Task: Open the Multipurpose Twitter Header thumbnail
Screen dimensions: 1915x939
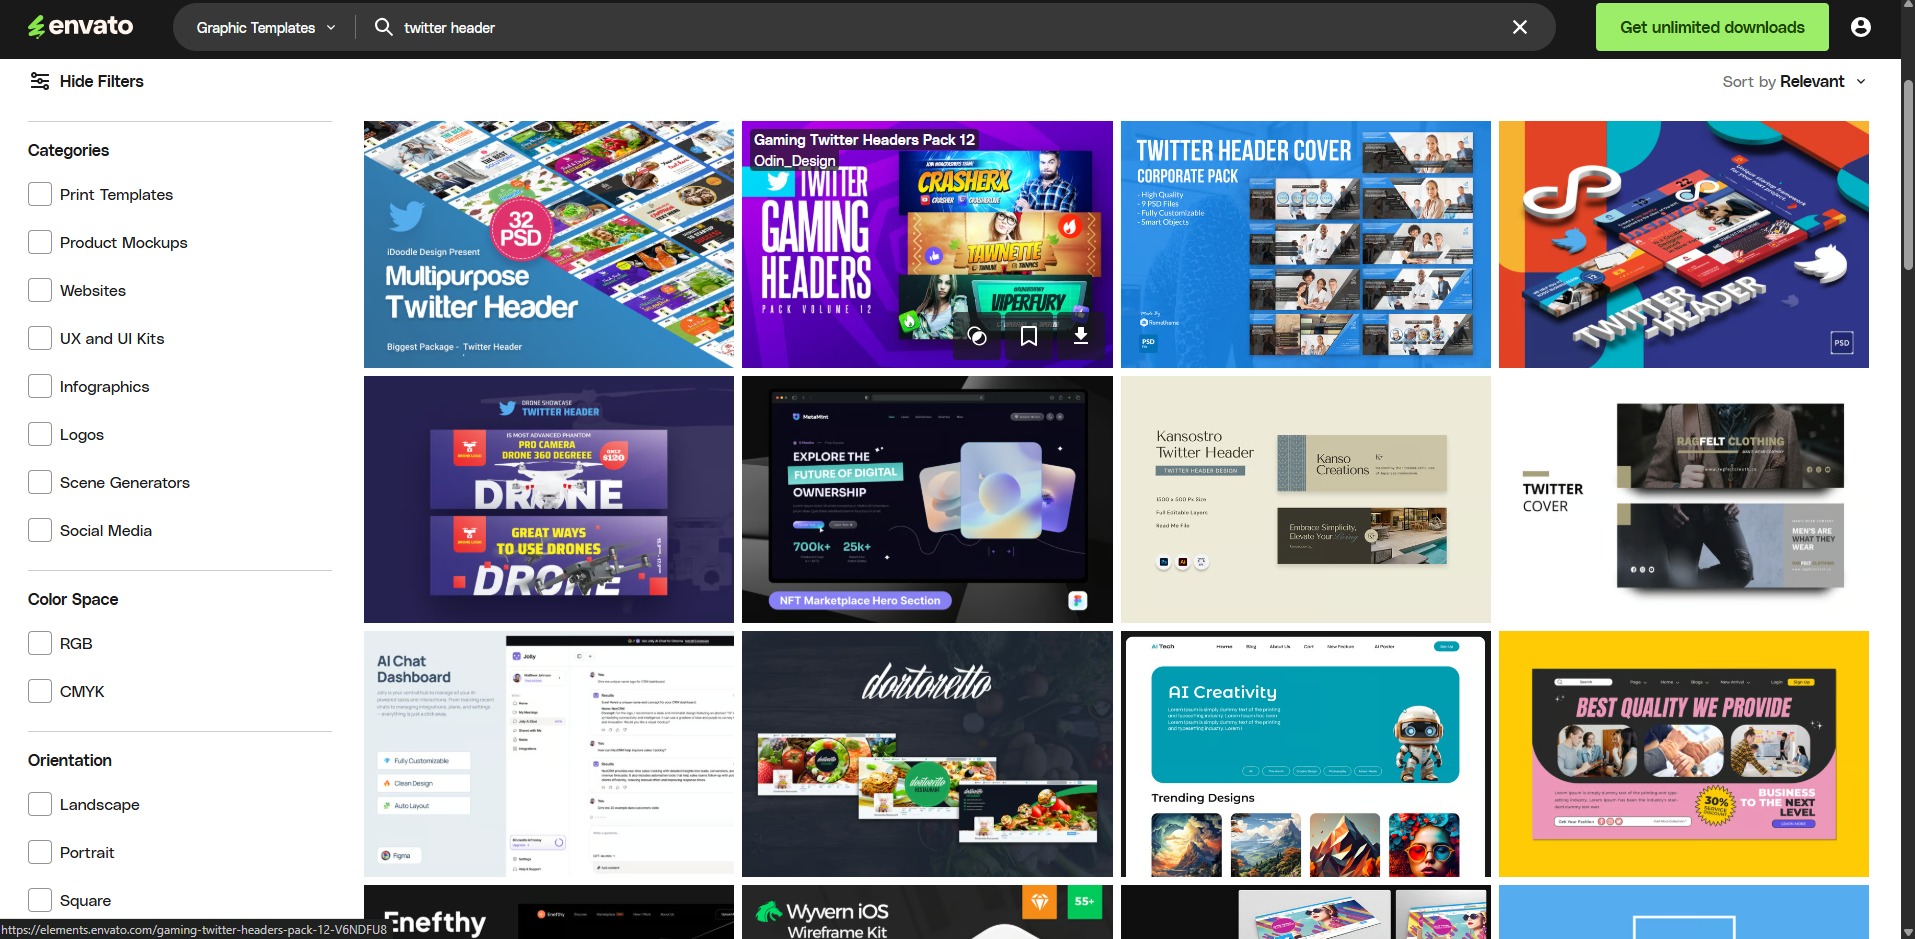Action: [x=548, y=244]
